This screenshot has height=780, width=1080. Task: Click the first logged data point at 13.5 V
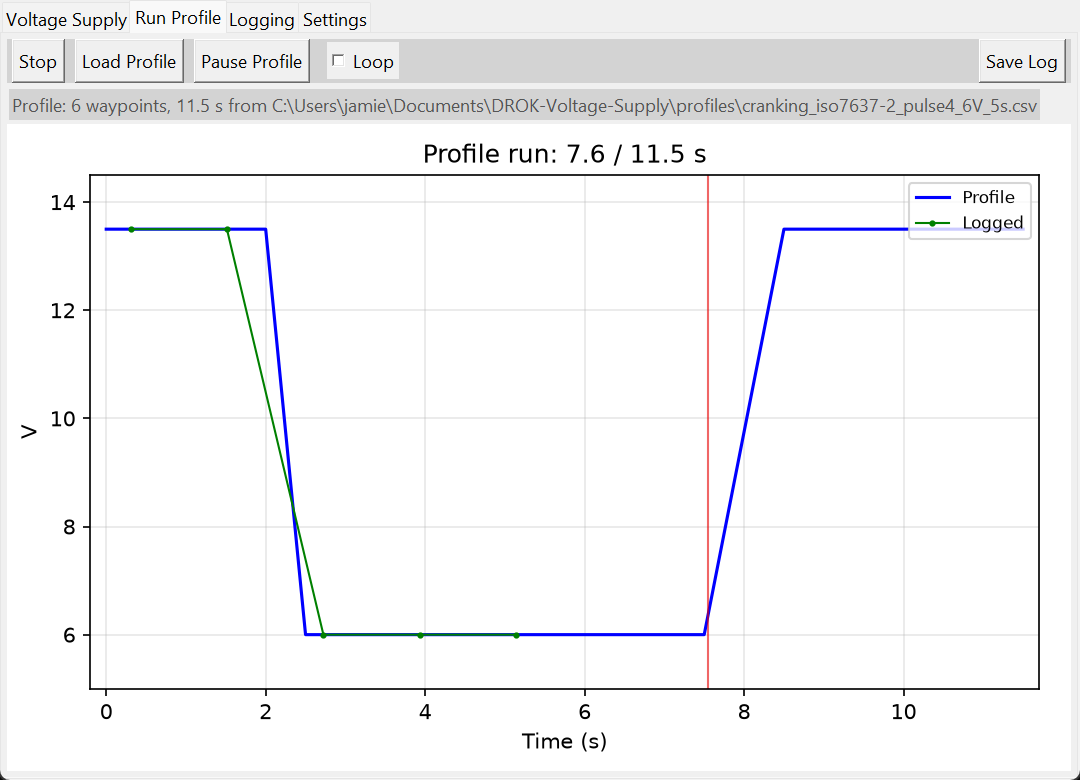[132, 229]
